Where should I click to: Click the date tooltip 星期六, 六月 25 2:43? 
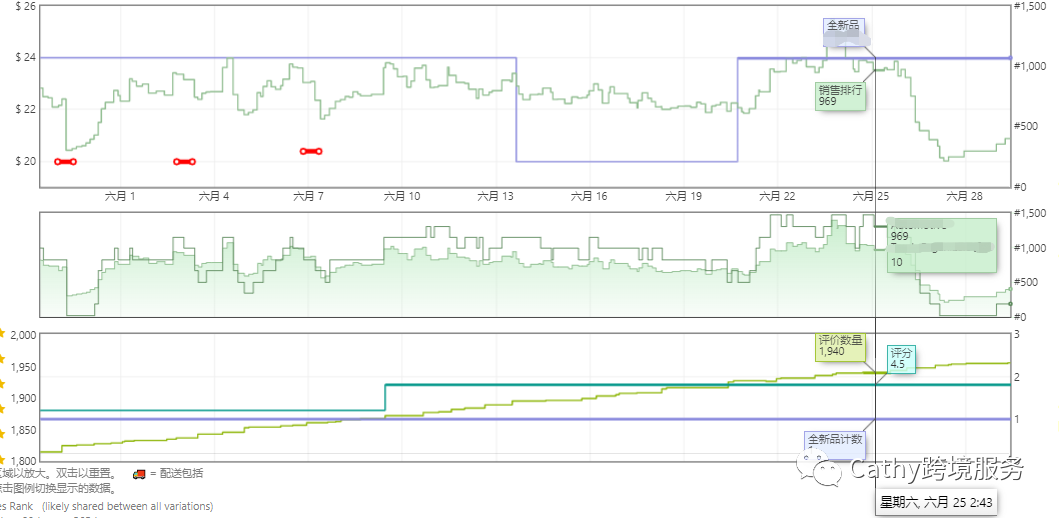point(935,501)
